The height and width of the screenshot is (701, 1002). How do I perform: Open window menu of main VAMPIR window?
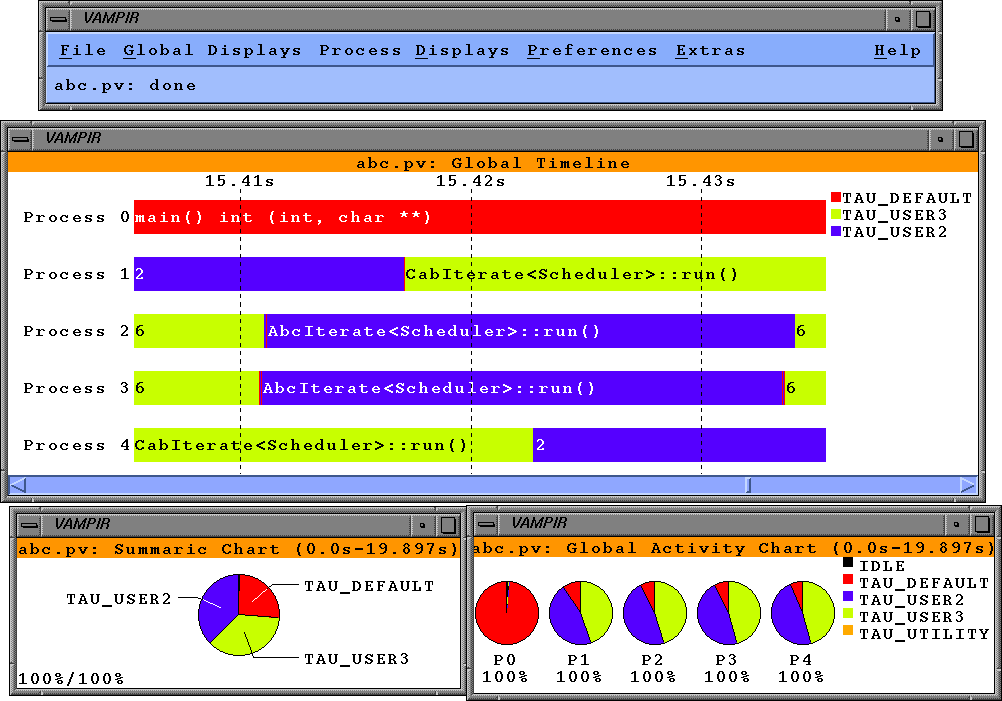tap(59, 19)
